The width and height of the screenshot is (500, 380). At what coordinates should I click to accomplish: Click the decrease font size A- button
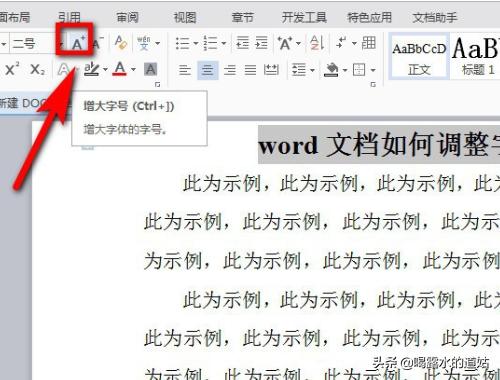pyautogui.click(x=97, y=43)
